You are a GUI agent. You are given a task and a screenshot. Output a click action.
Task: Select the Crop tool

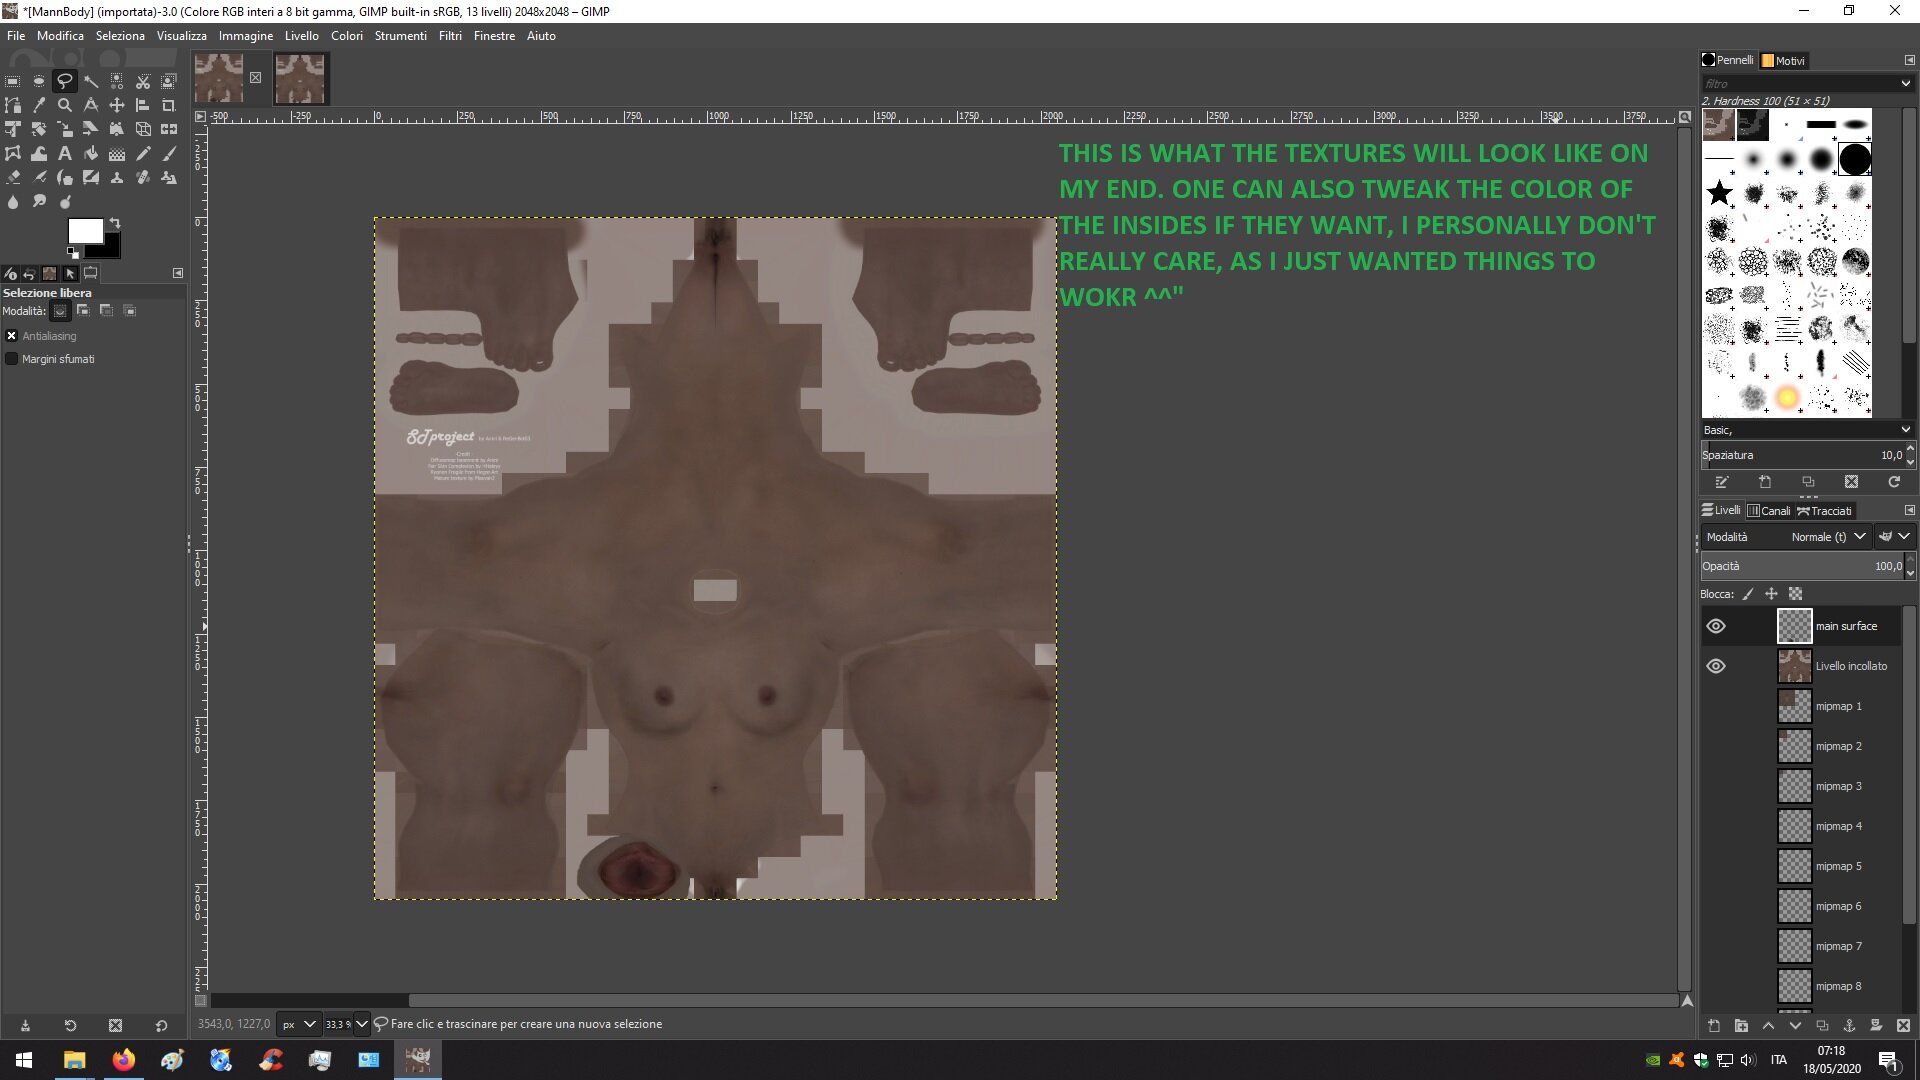tap(169, 105)
